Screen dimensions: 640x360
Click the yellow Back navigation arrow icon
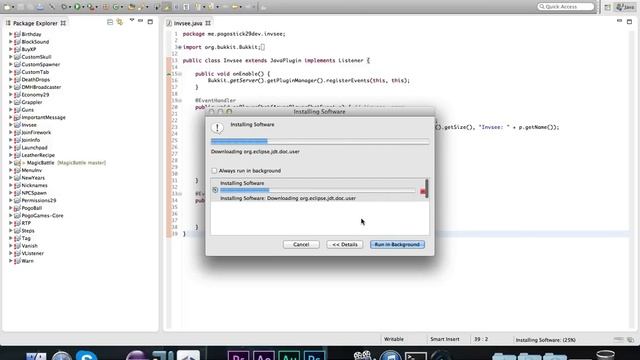pos(235,7)
